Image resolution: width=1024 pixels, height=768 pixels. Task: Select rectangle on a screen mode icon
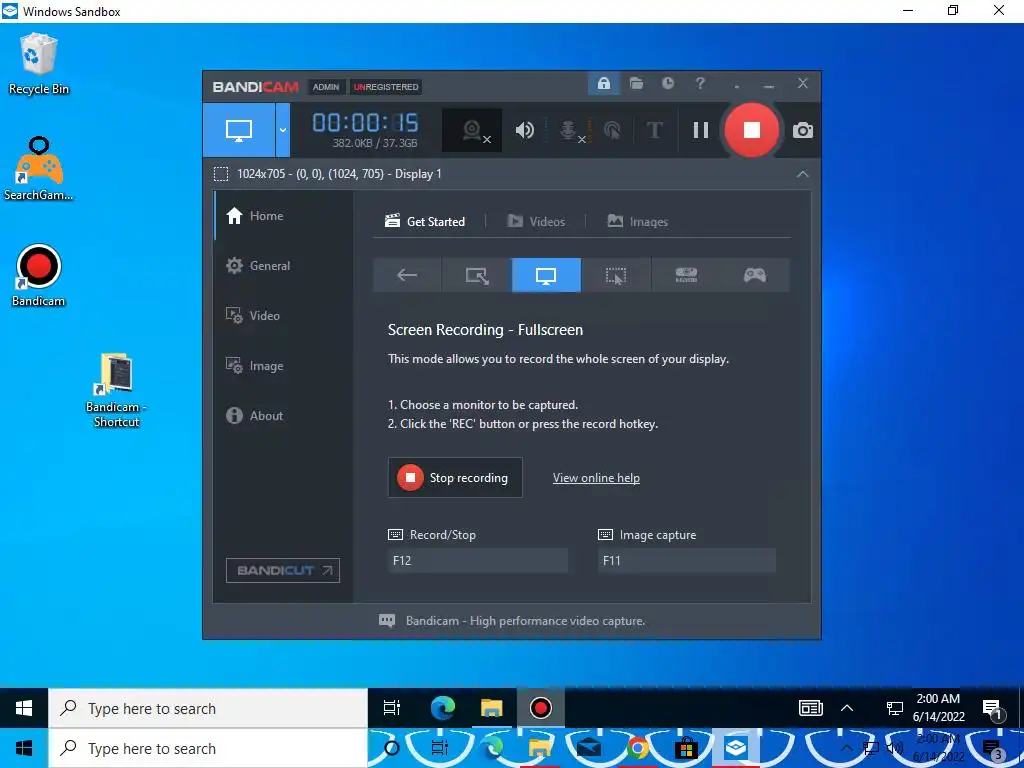tap(477, 275)
